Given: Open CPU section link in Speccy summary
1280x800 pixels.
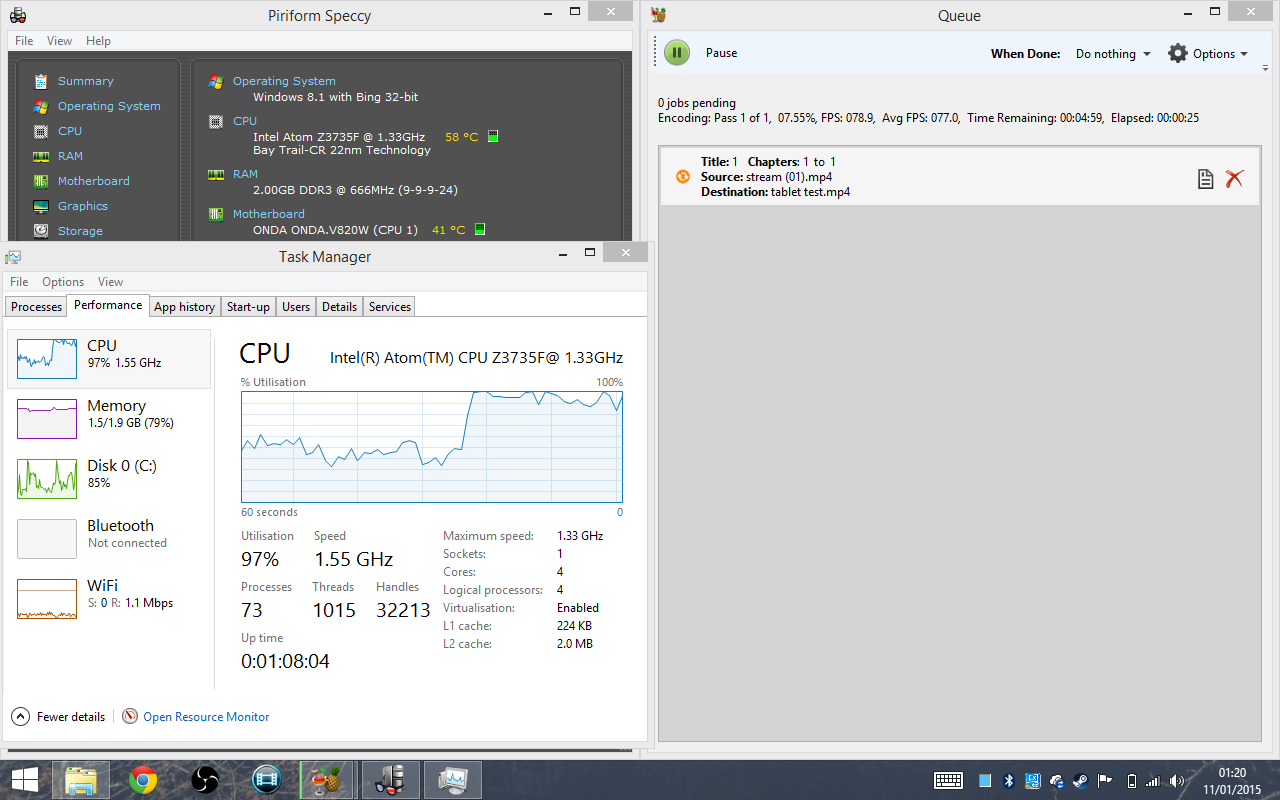Looking at the screenshot, I should (245, 121).
